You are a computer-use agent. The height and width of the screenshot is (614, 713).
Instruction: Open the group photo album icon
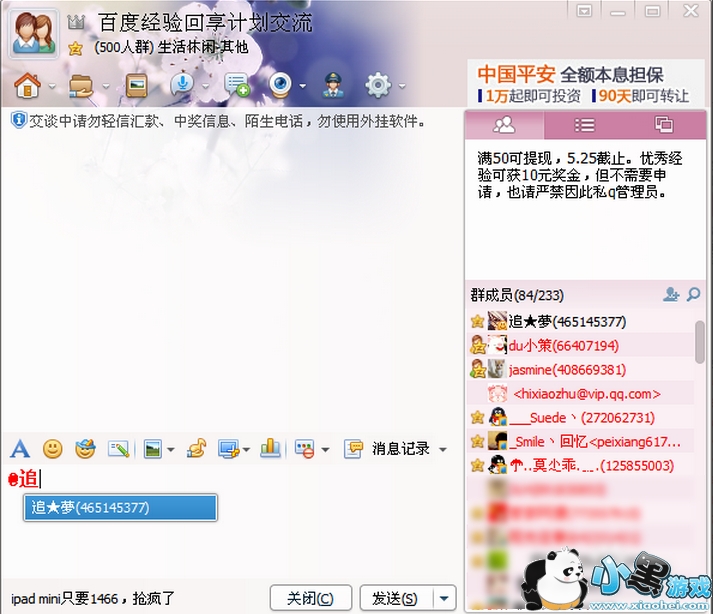pos(136,85)
